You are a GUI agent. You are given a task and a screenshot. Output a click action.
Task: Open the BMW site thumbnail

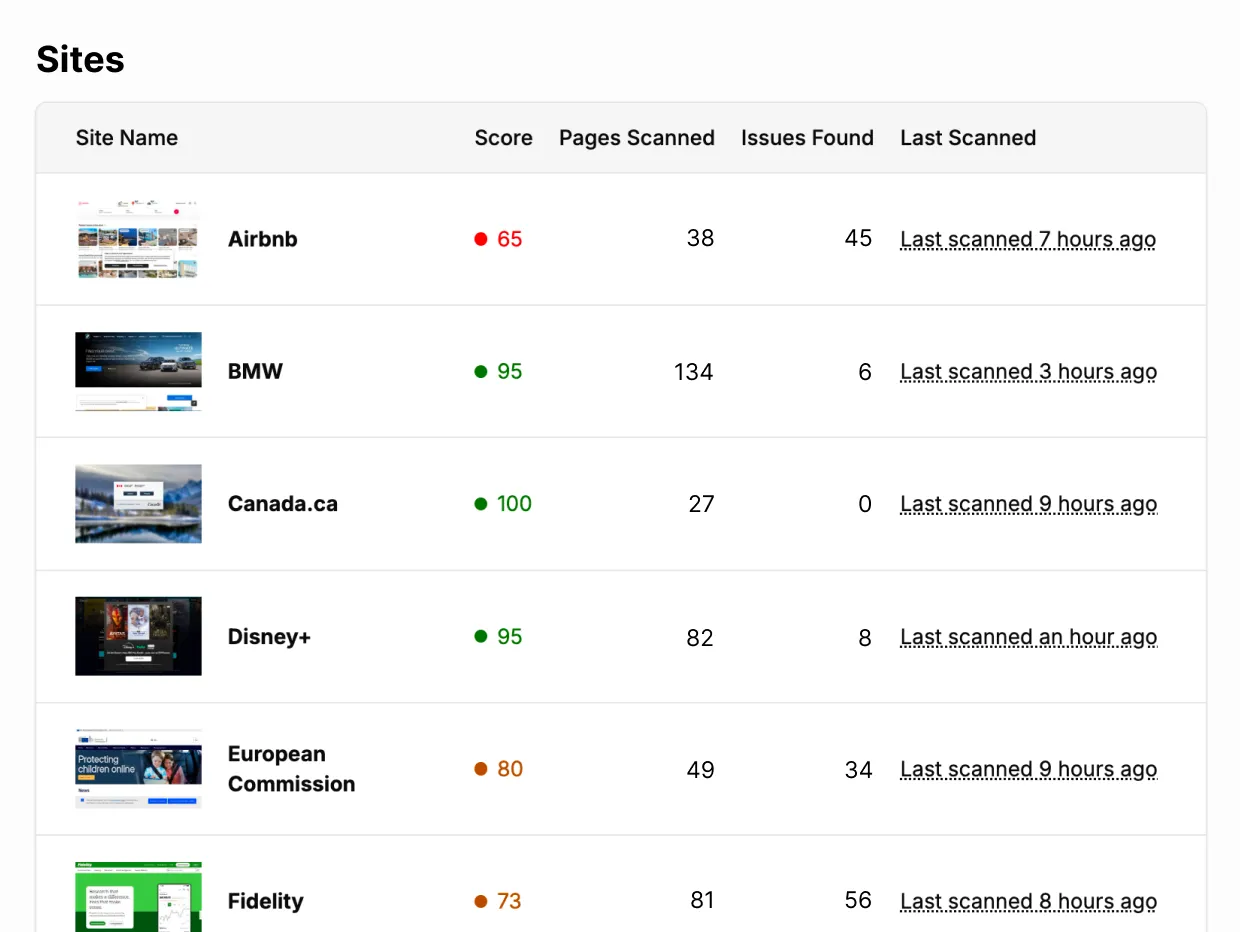click(x=138, y=371)
